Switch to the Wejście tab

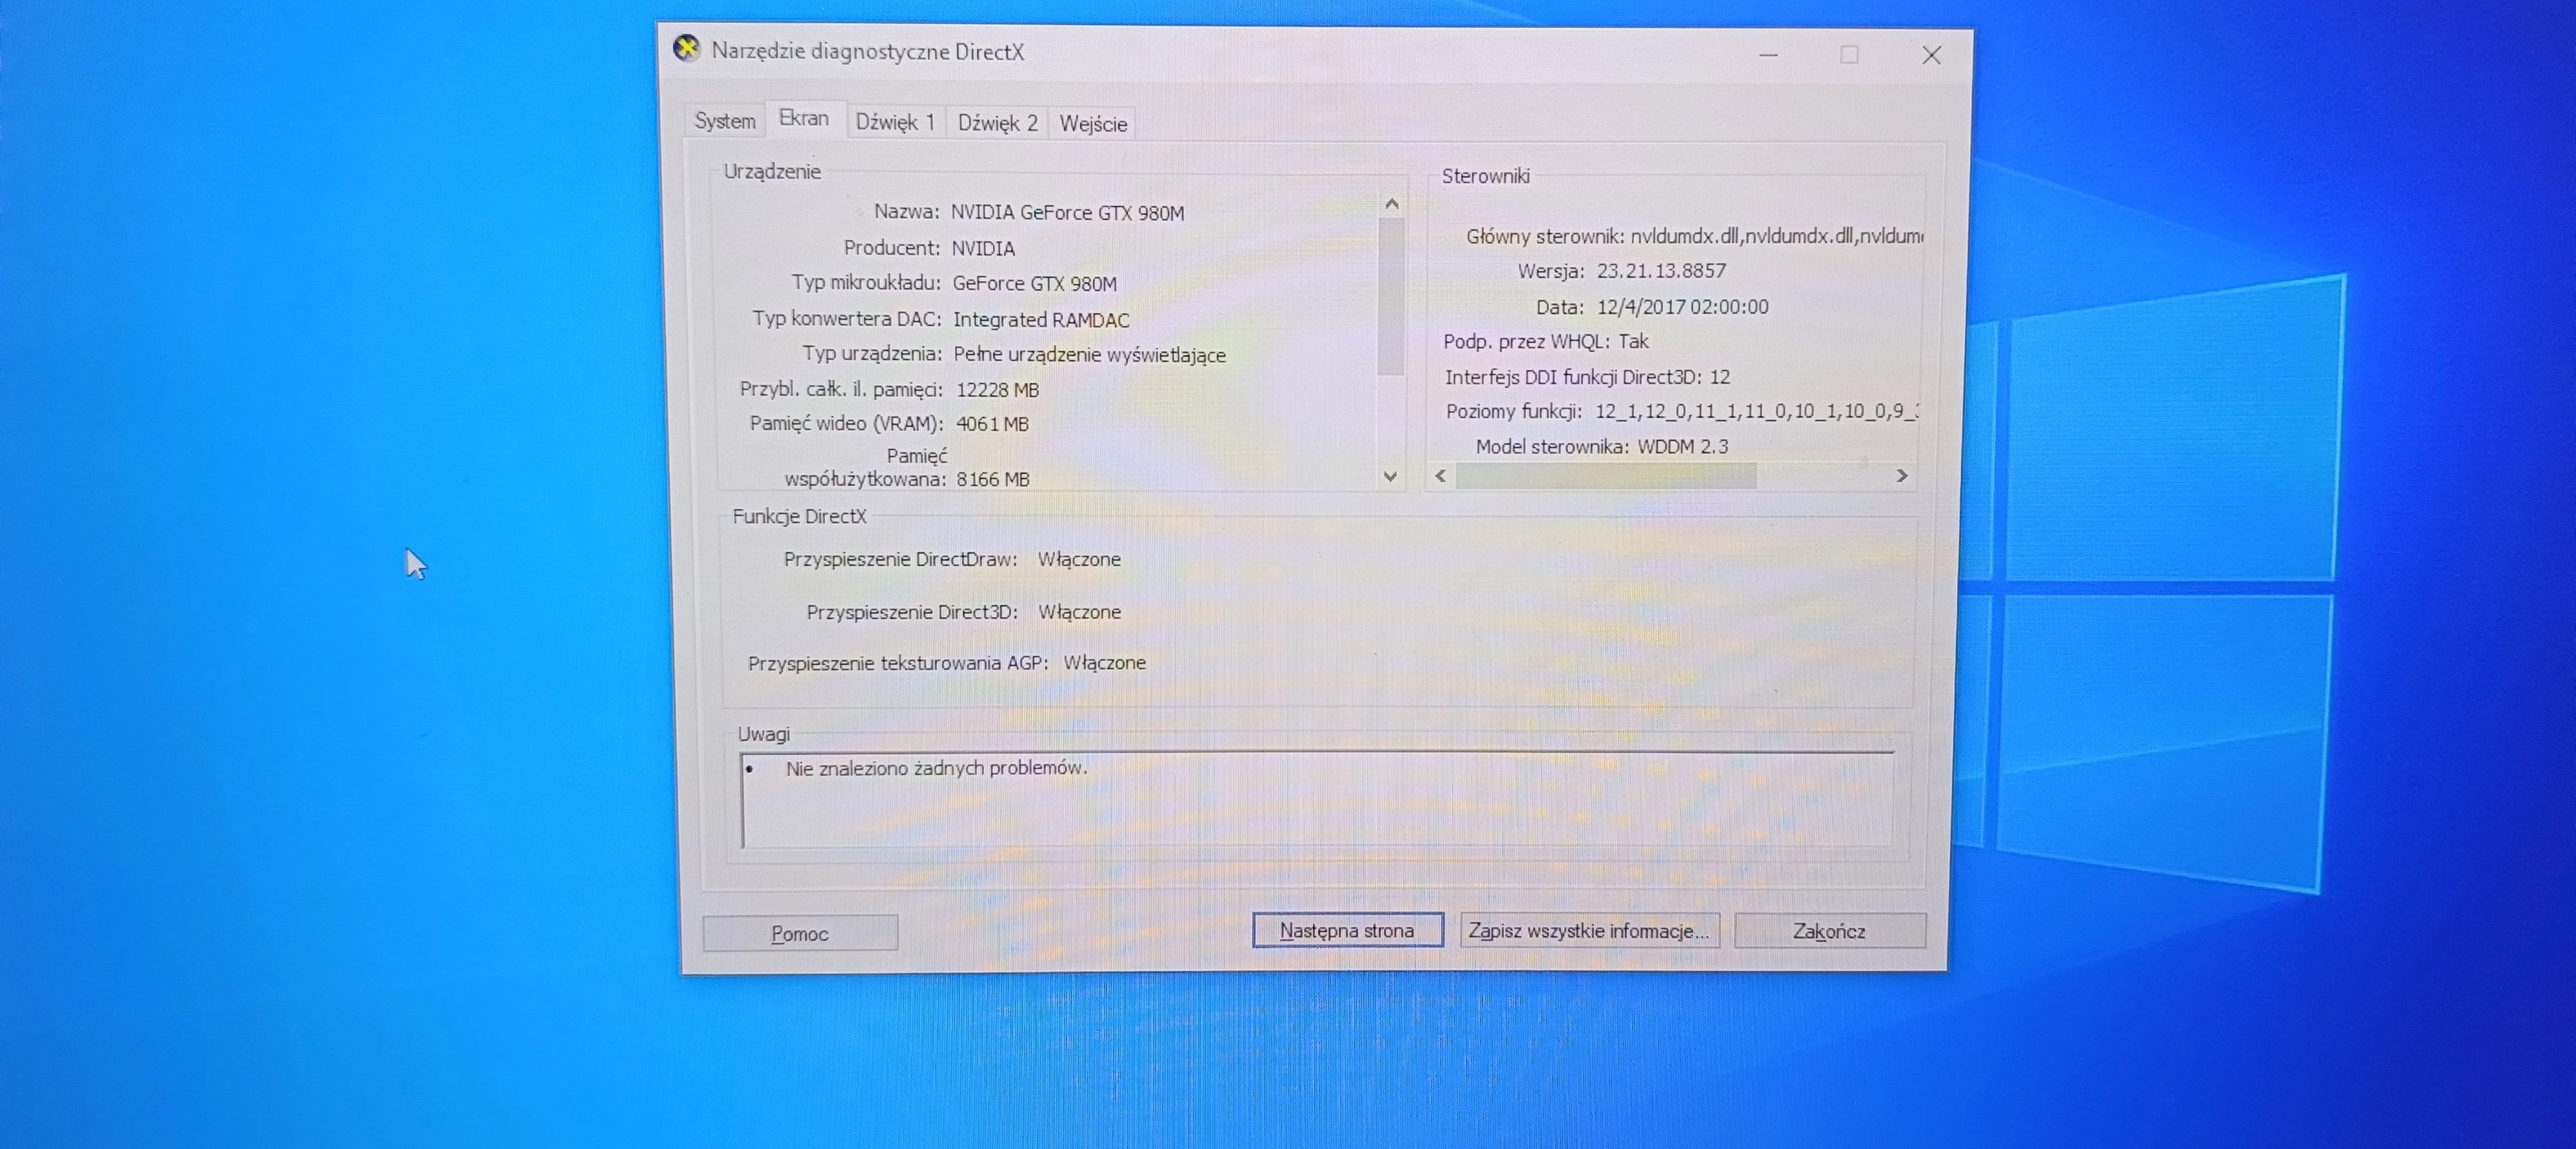coord(1093,124)
